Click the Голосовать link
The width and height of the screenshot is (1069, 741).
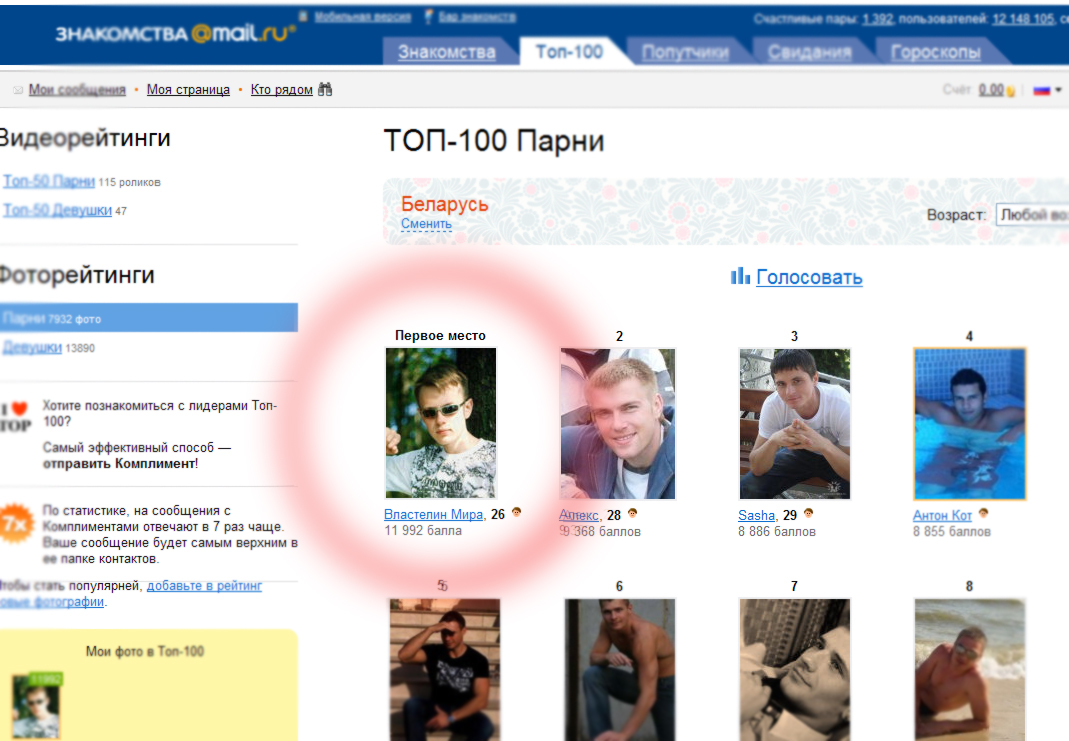coord(809,277)
